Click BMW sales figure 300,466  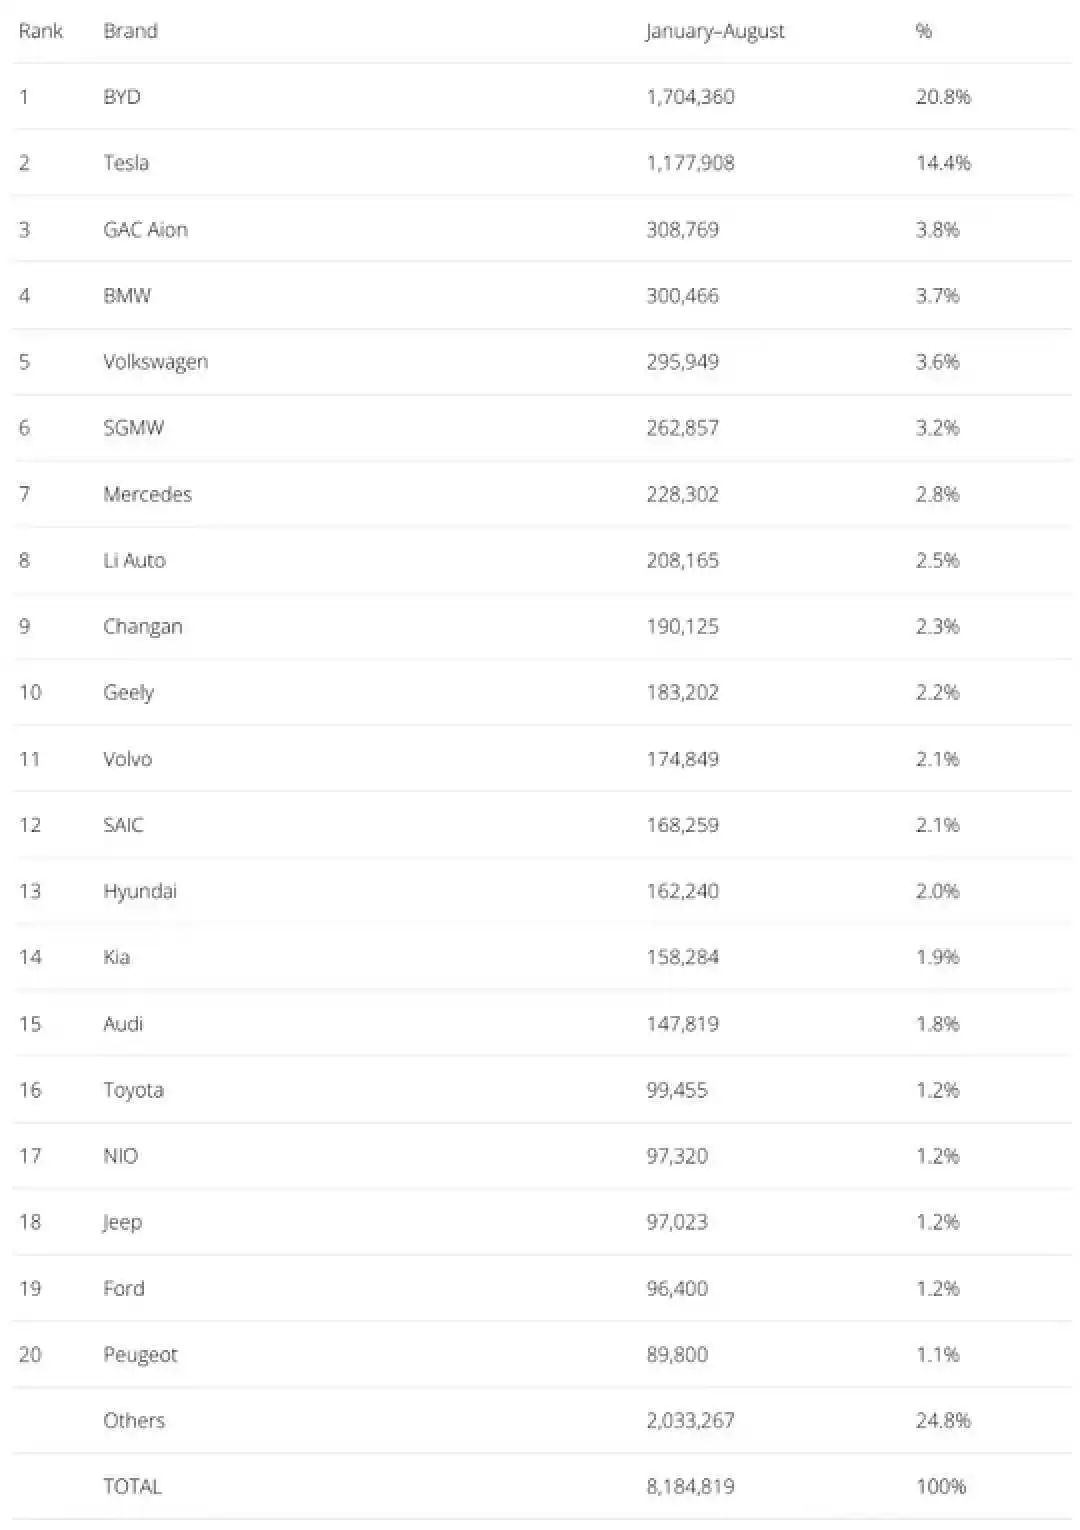(x=683, y=295)
